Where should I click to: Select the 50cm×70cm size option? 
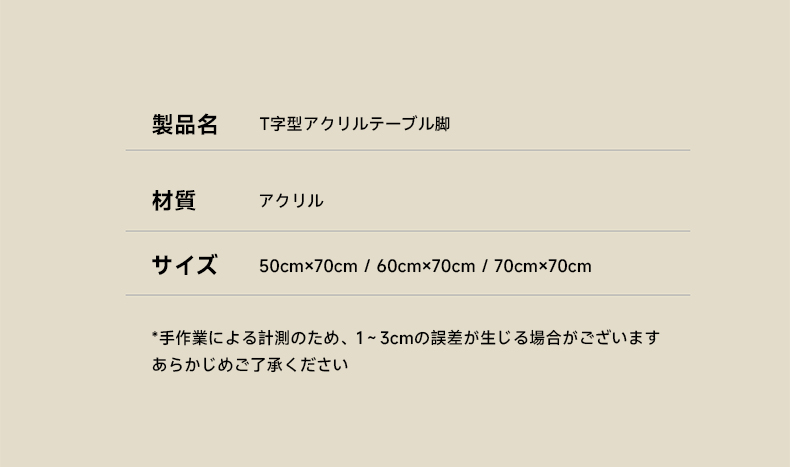308,266
